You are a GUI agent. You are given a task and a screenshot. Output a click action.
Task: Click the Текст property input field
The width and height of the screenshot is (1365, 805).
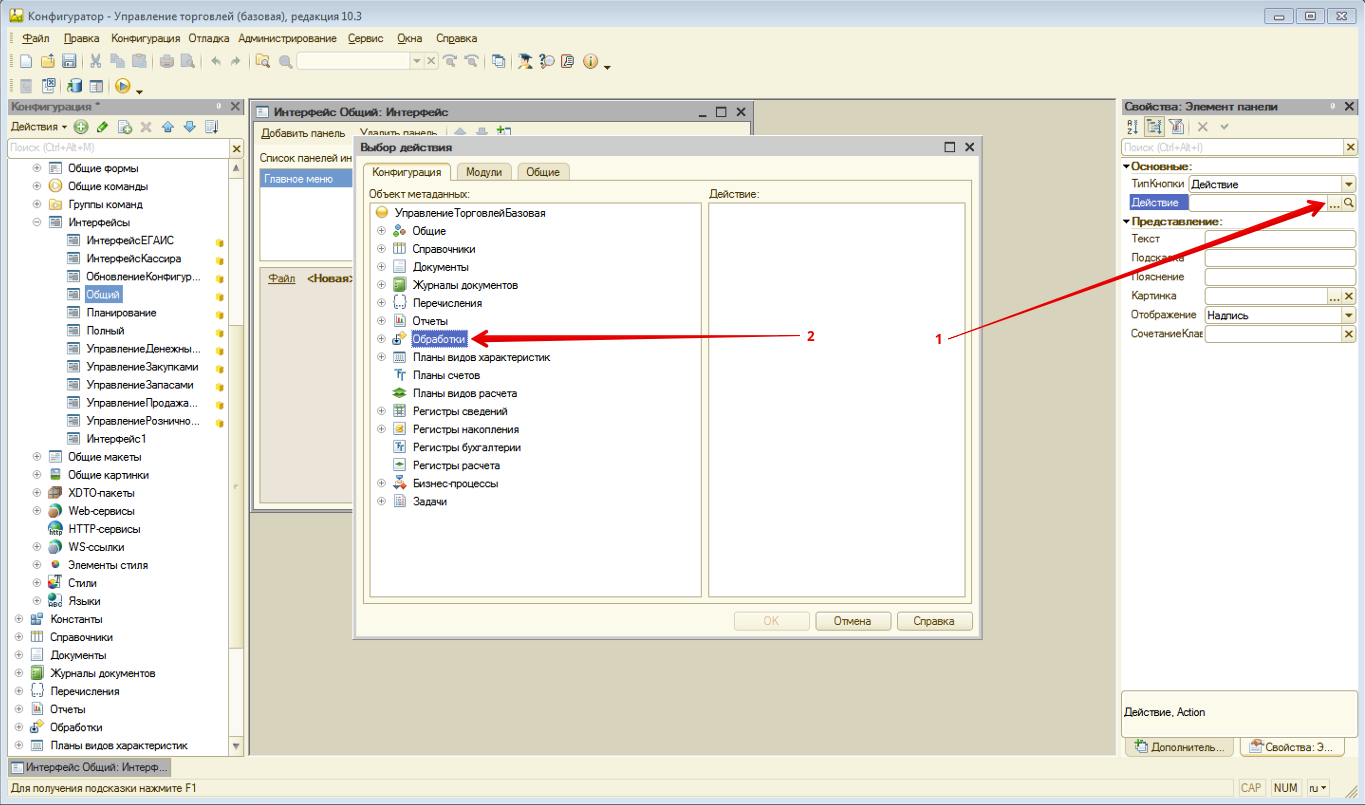[x=1279, y=239]
